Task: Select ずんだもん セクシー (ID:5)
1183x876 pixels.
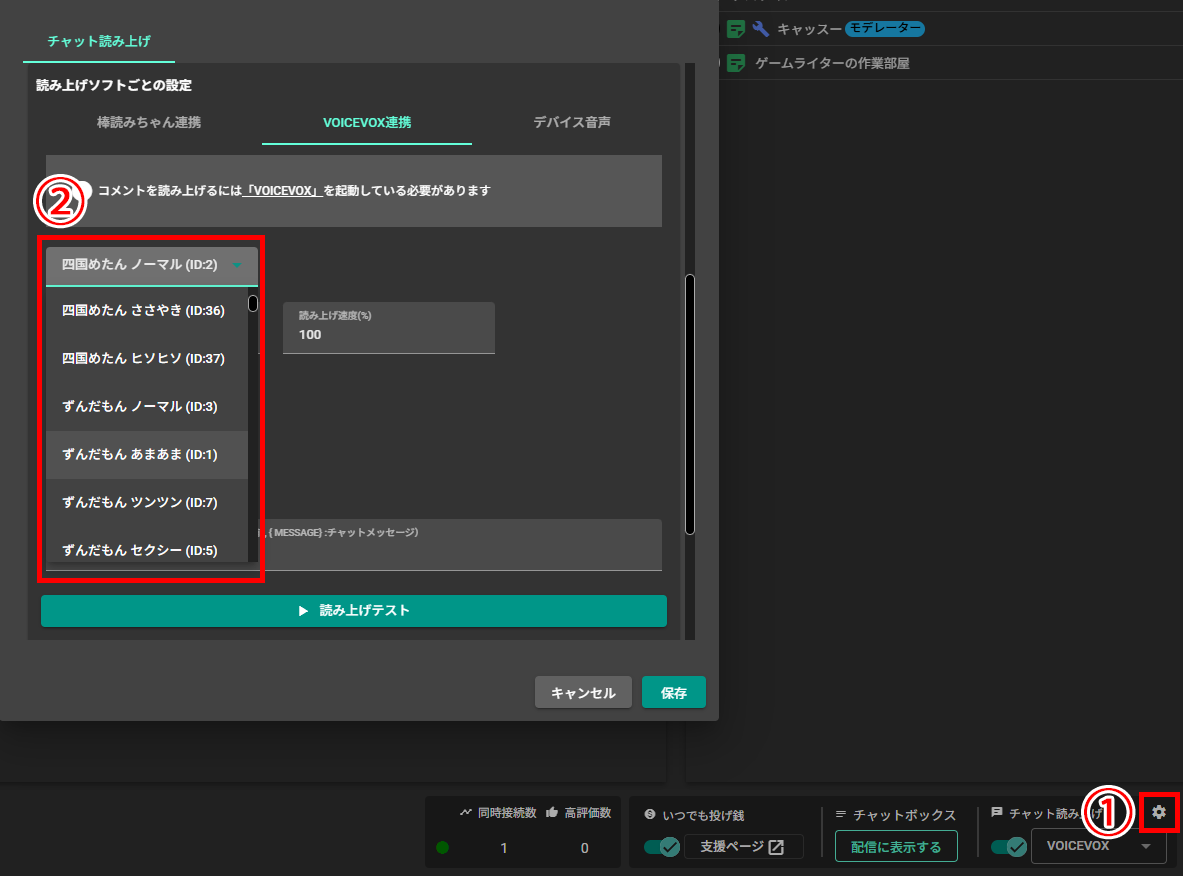Action: [x=146, y=549]
